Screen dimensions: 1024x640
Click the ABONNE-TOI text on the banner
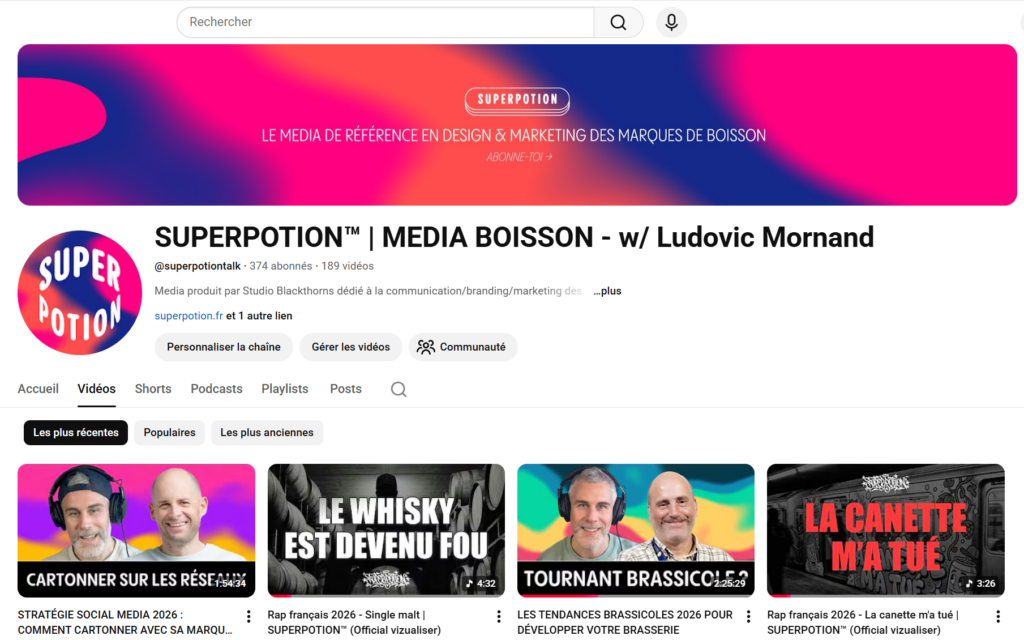point(517,156)
